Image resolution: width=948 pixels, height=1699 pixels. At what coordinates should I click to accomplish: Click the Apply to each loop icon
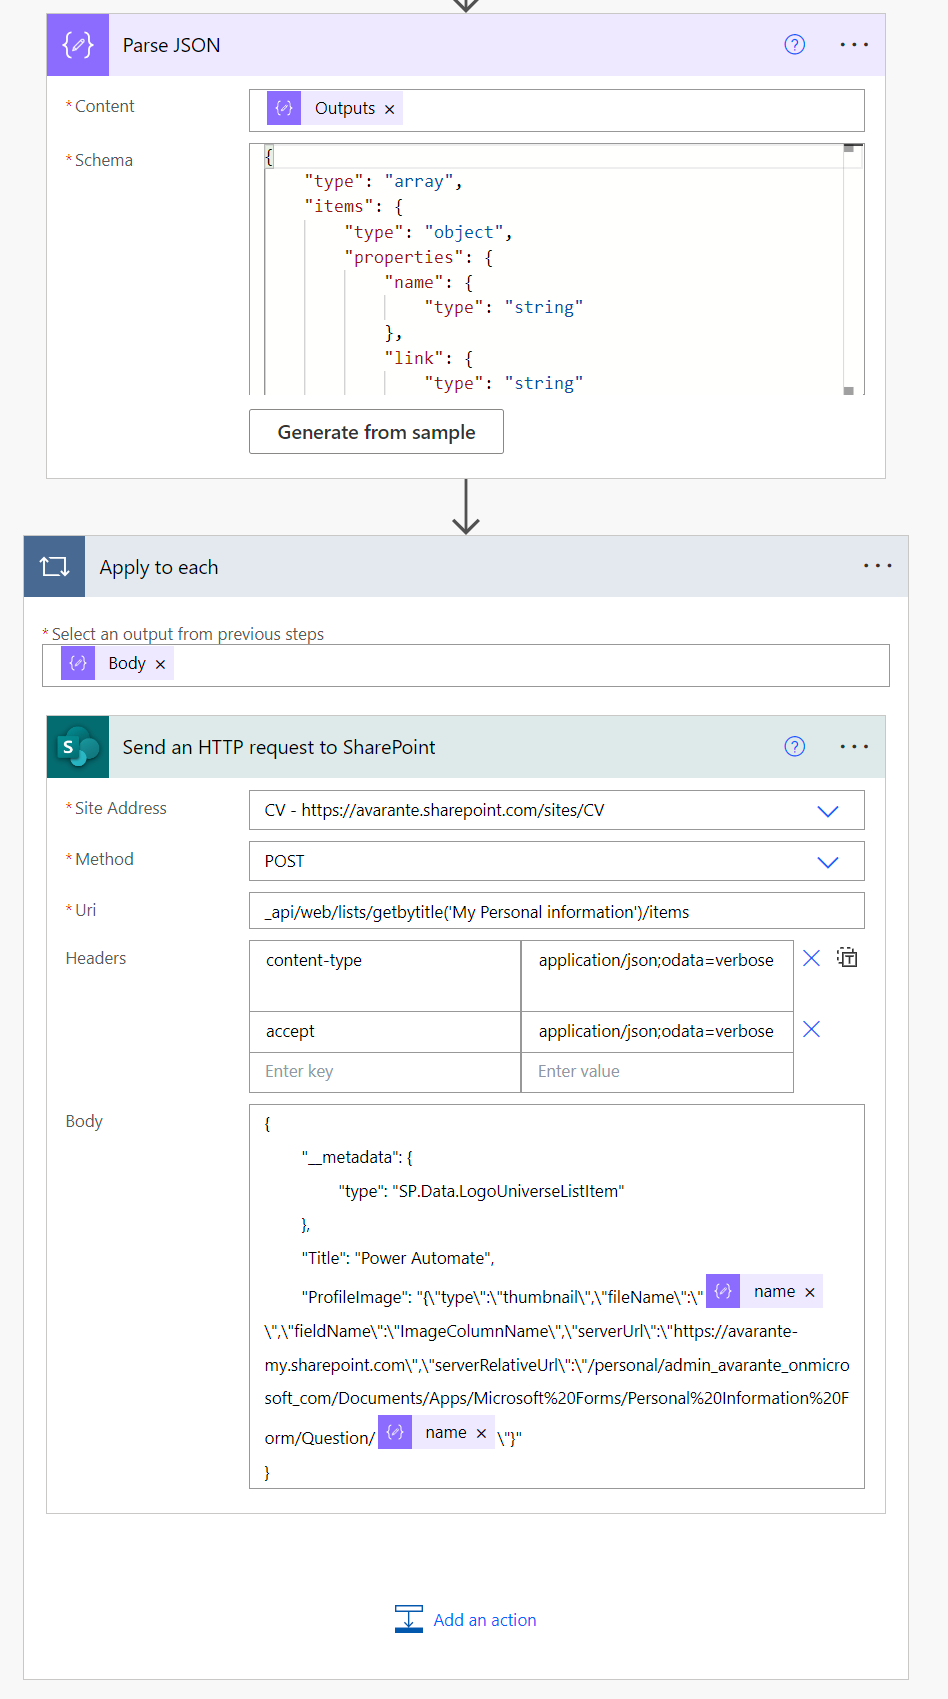(x=55, y=567)
